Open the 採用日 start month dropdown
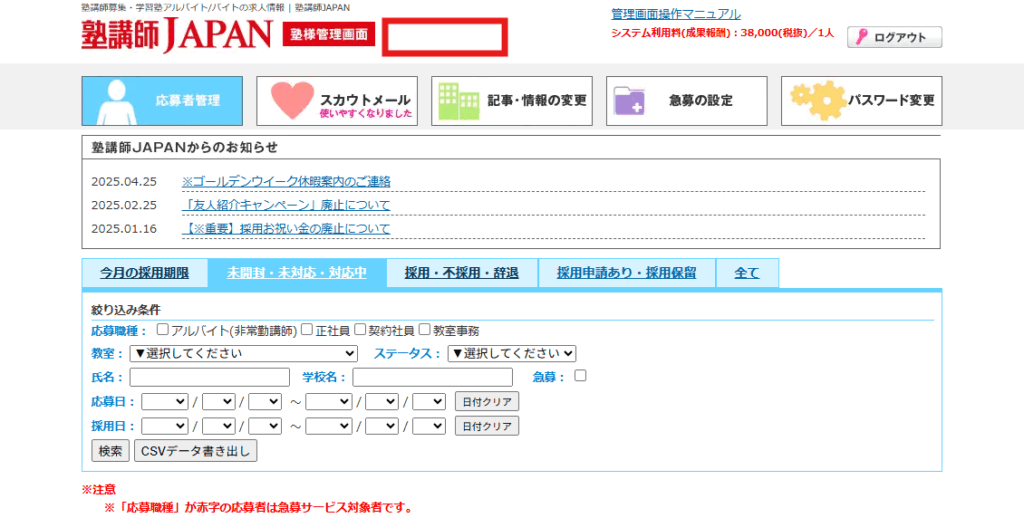The width and height of the screenshot is (1024, 518). (x=218, y=426)
